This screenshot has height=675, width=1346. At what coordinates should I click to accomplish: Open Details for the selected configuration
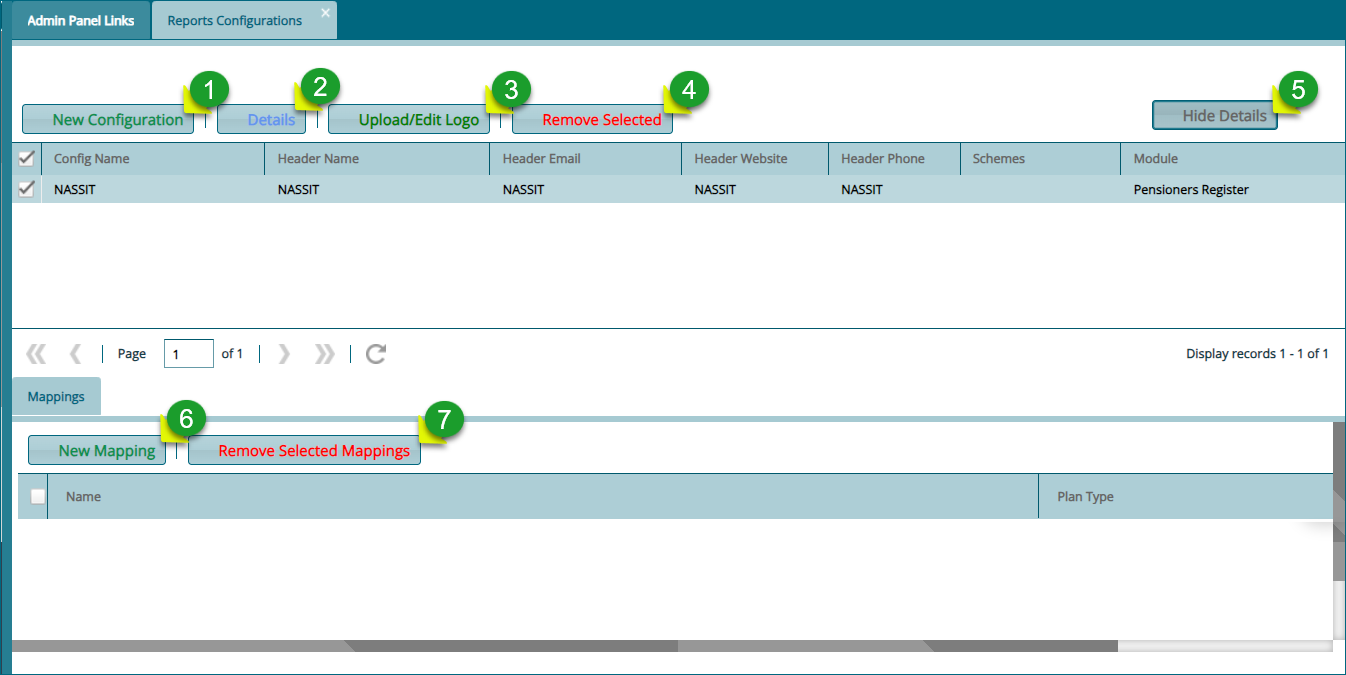261,119
